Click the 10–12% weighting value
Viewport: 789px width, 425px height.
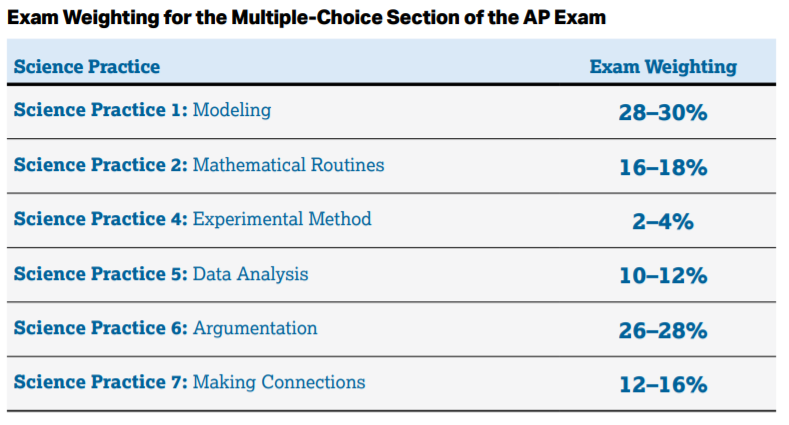pos(663,276)
